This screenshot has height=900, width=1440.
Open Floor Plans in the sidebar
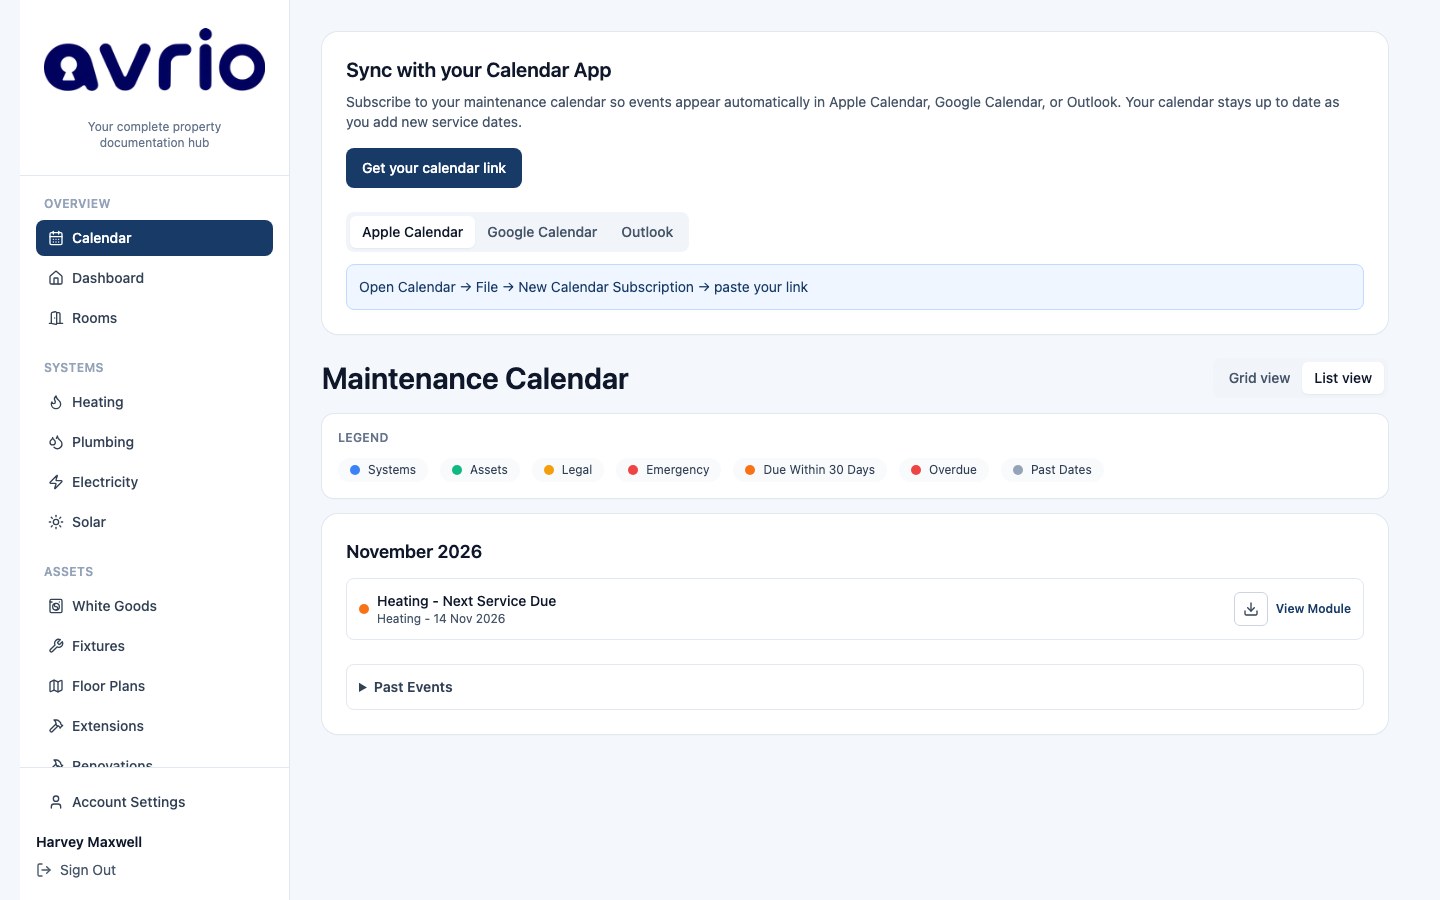(x=154, y=686)
